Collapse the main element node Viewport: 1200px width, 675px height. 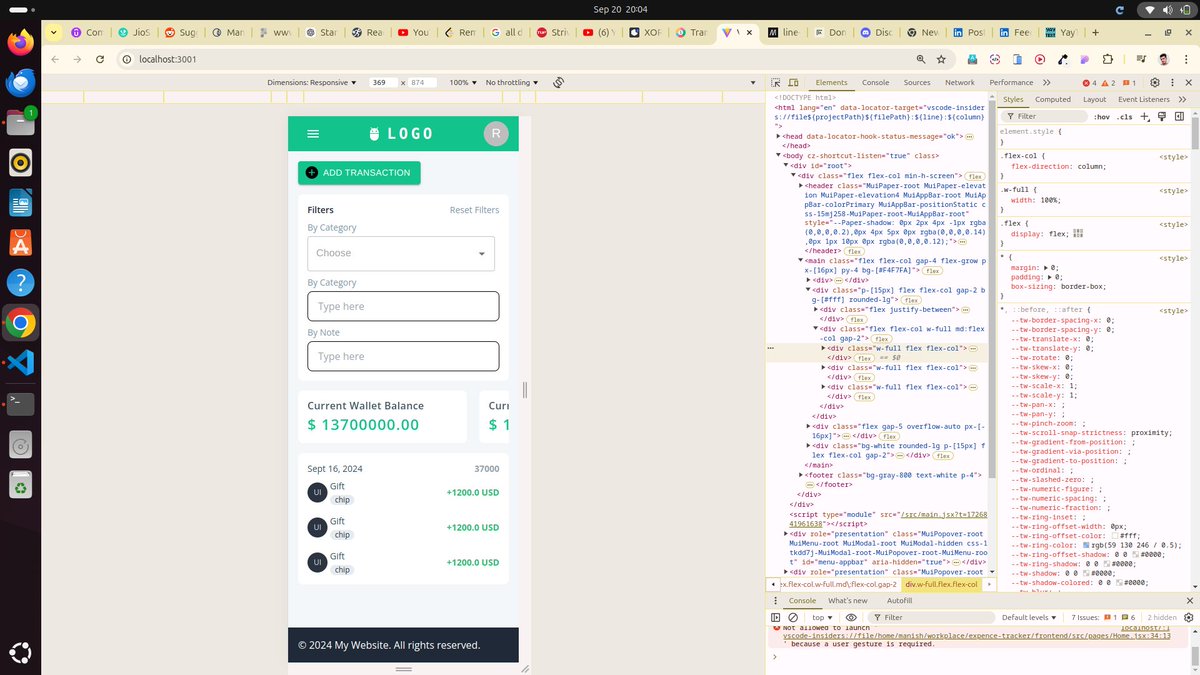(801, 261)
